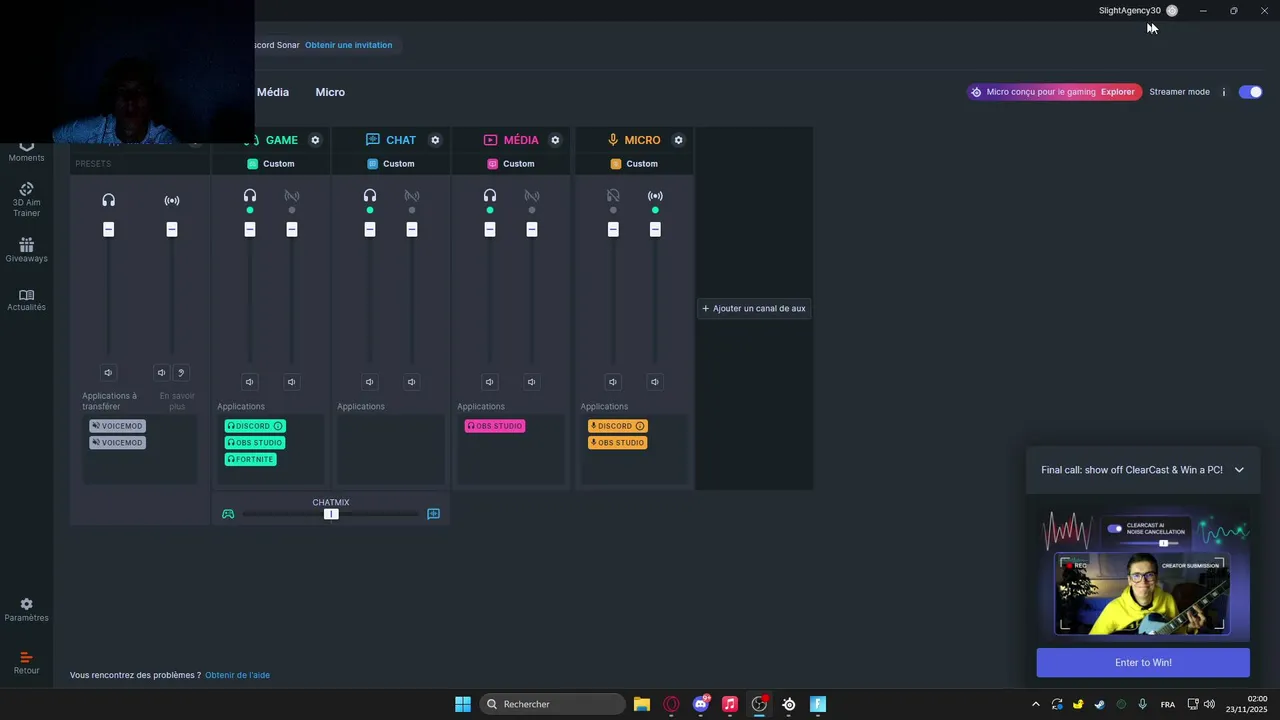This screenshot has width=1280, height=720.
Task: Open MICRO Custom preset dropdown
Action: [x=634, y=164]
